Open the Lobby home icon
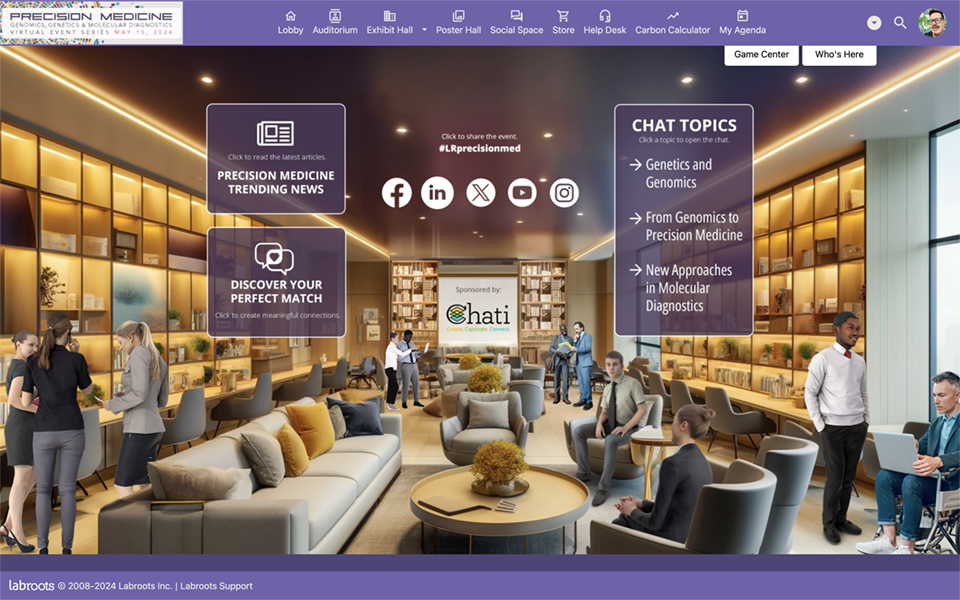The width and height of the screenshot is (960, 600). click(291, 16)
